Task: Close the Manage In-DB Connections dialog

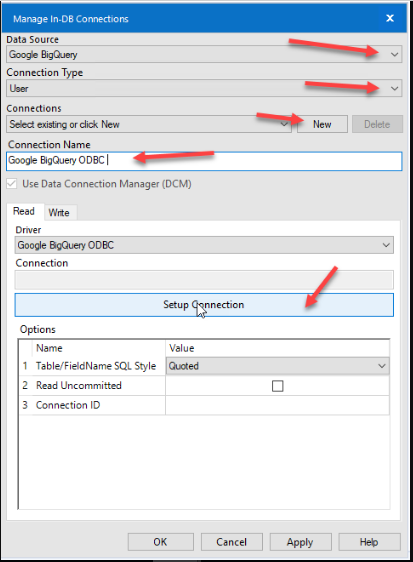Action: (x=390, y=18)
